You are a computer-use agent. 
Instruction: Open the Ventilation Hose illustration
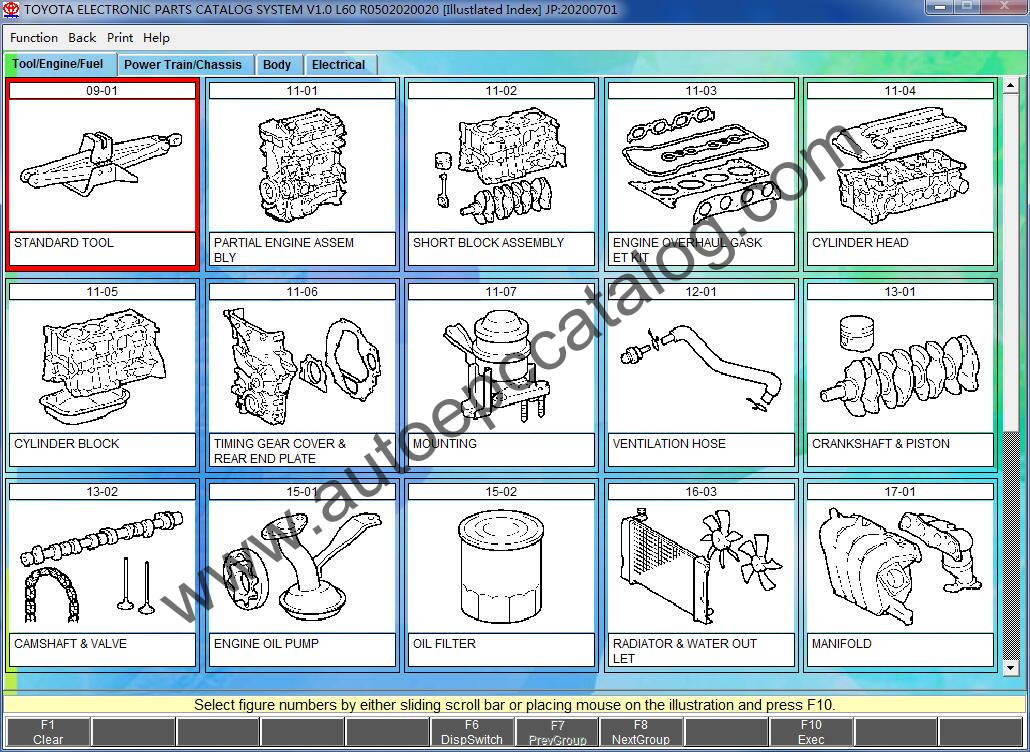click(x=701, y=366)
